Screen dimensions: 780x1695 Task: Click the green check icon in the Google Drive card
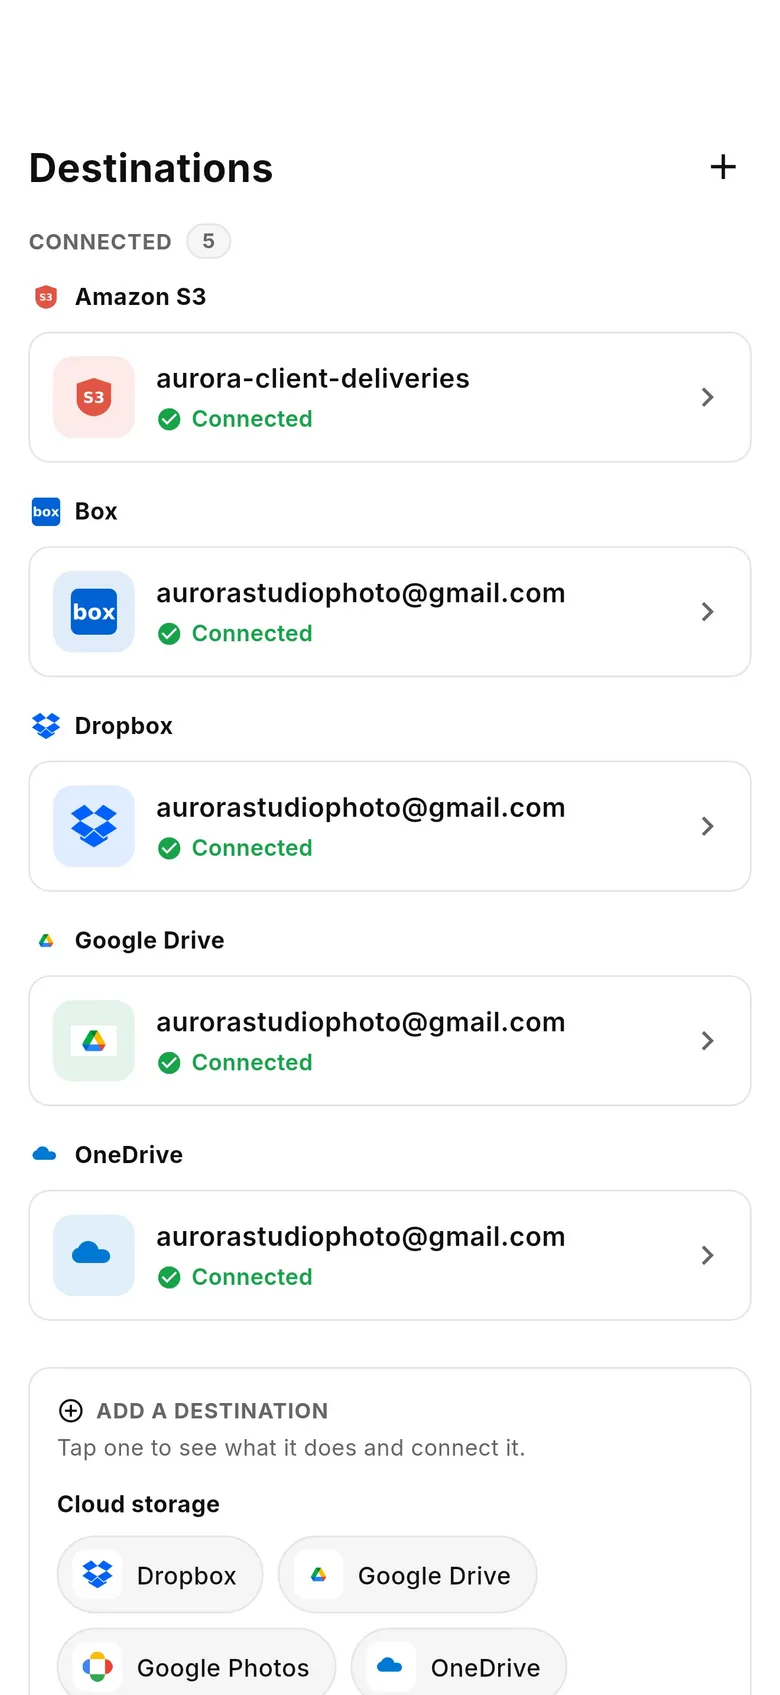click(170, 1063)
